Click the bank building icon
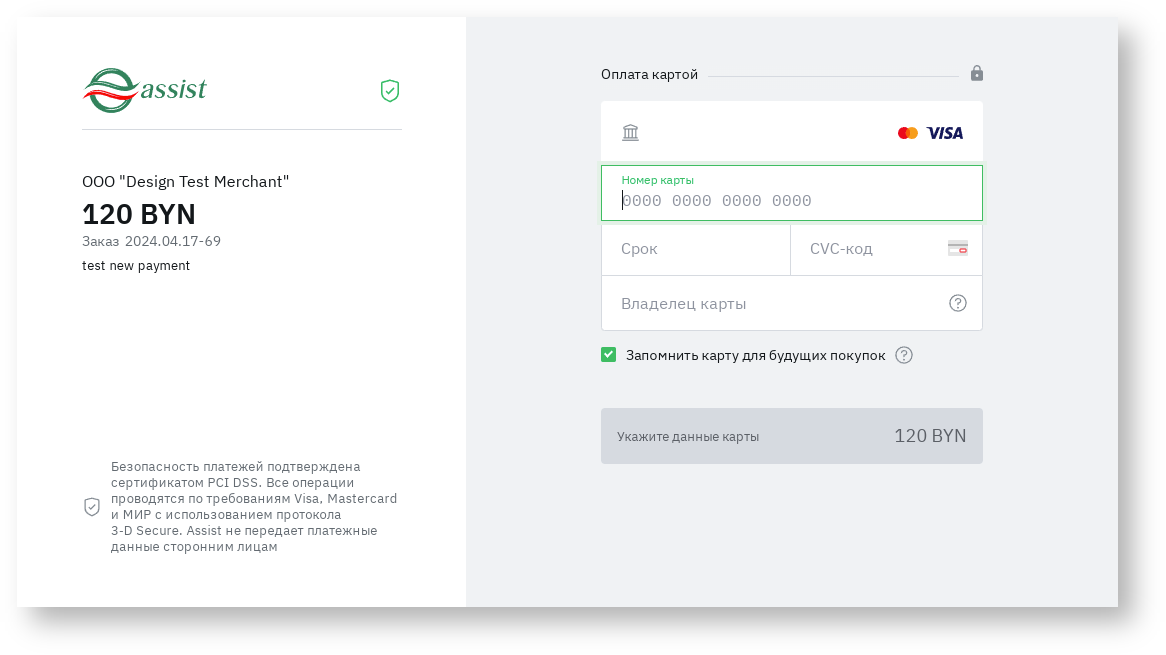This screenshot has height=655, width=1166. pyautogui.click(x=630, y=133)
